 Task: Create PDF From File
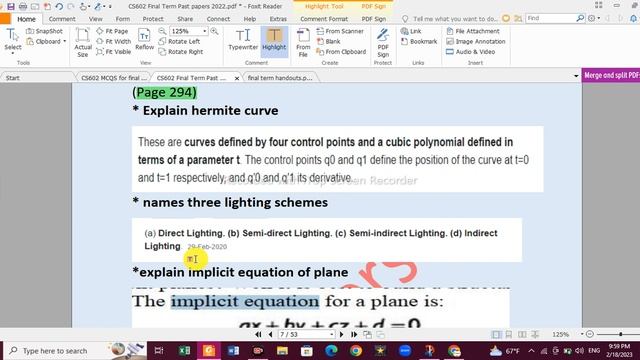303,42
